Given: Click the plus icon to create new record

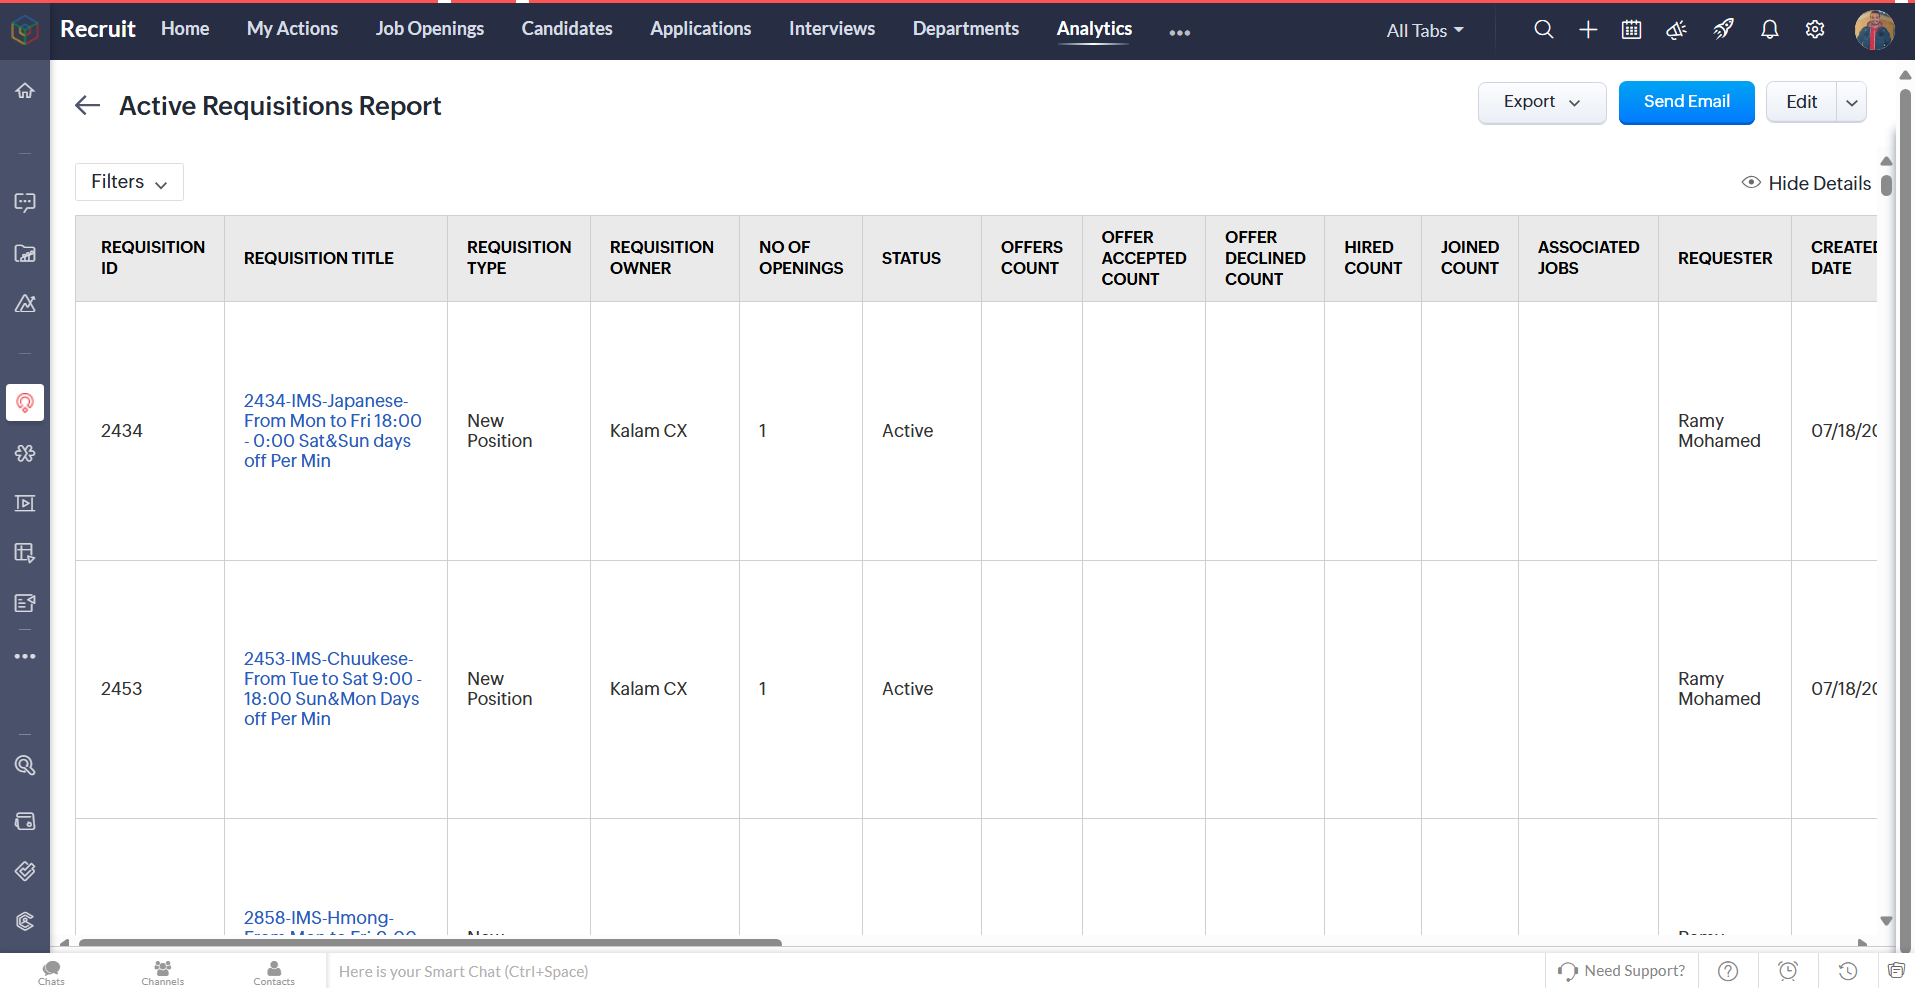Looking at the screenshot, I should pyautogui.click(x=1588, y=30).
